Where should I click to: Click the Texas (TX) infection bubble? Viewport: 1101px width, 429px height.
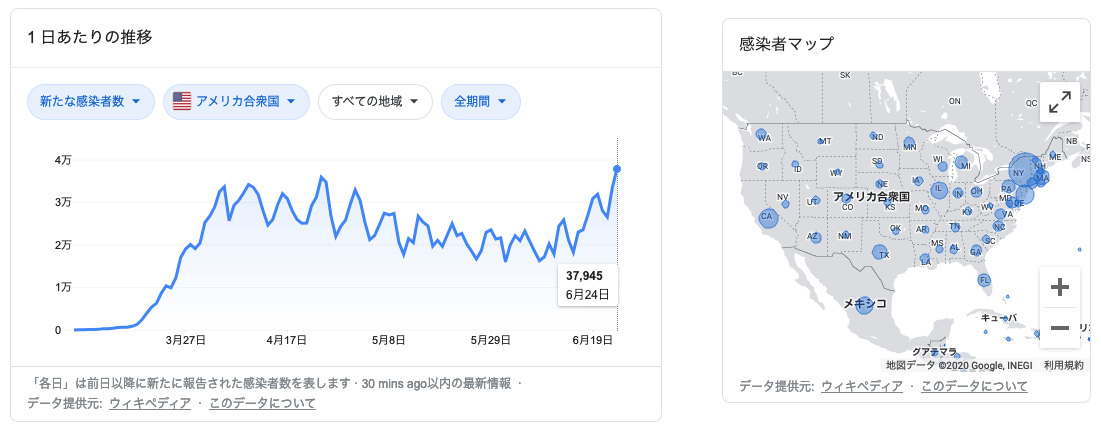pyautogui.click(x=880, y=253)
